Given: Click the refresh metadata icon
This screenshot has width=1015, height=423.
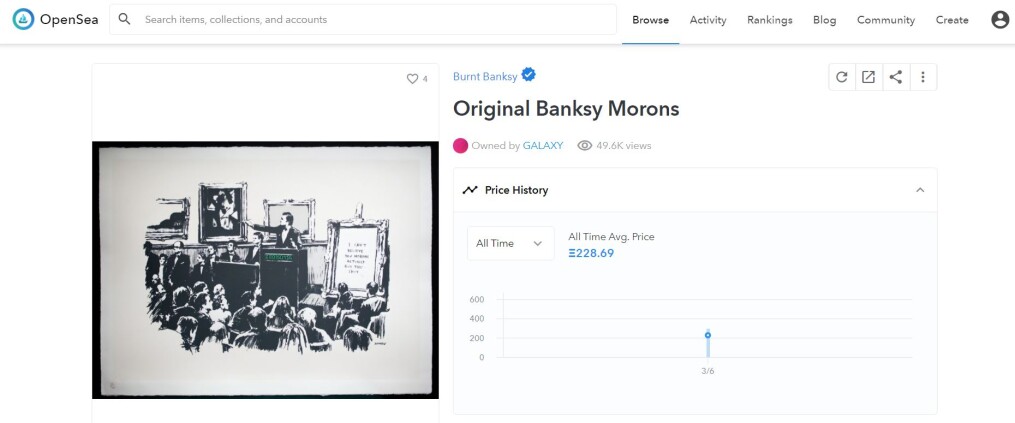Looking at the screenshot, I should [x=842, y=77].
